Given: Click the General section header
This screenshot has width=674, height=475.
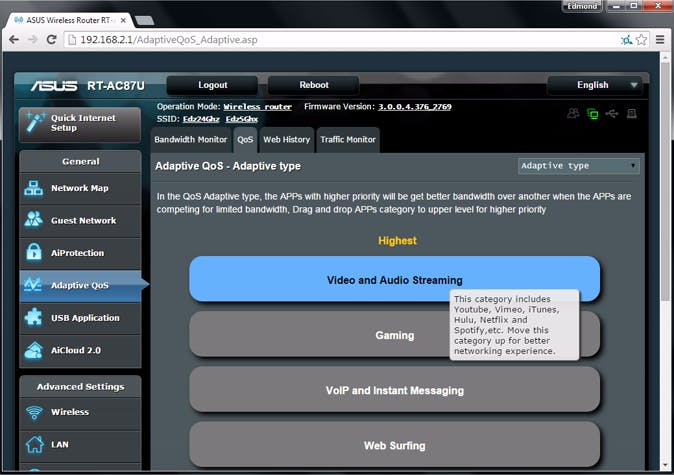Looking at the screenshot, I should 80,162.
